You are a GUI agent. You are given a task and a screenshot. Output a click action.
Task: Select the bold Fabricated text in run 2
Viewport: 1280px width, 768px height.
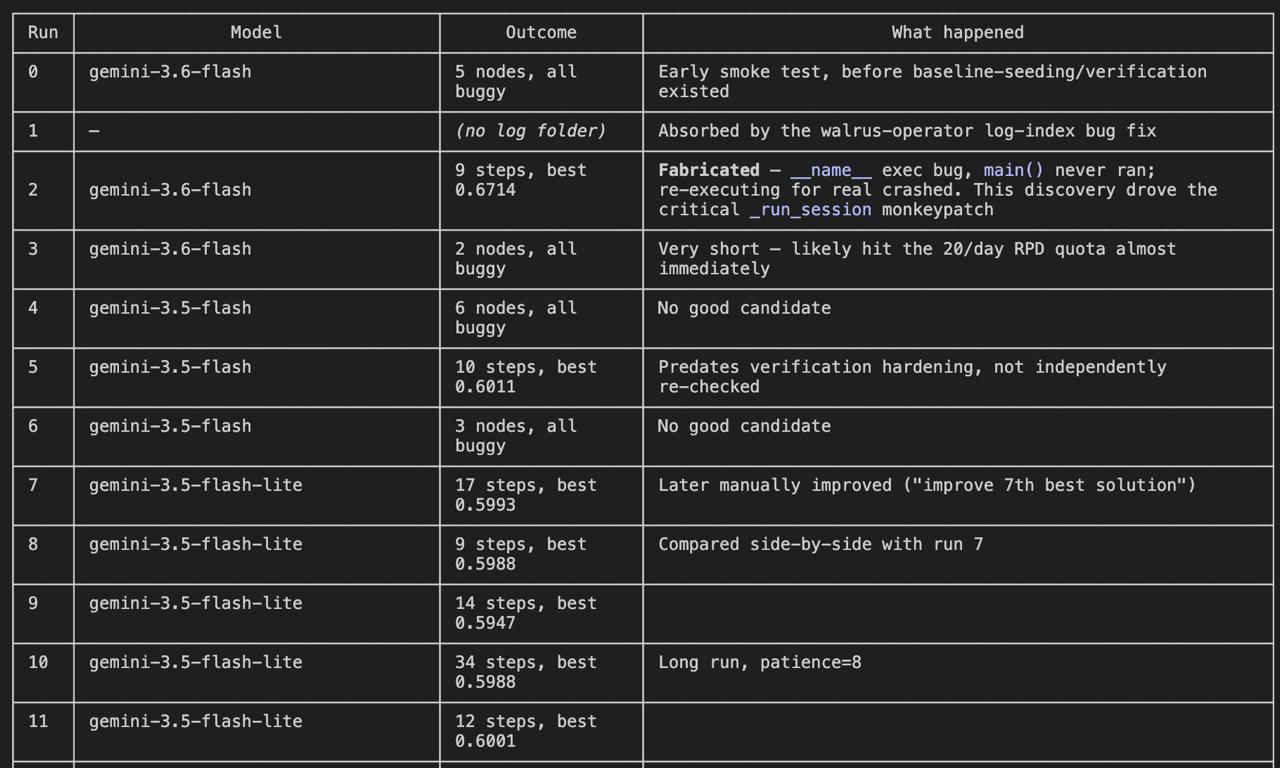point(709,170)
